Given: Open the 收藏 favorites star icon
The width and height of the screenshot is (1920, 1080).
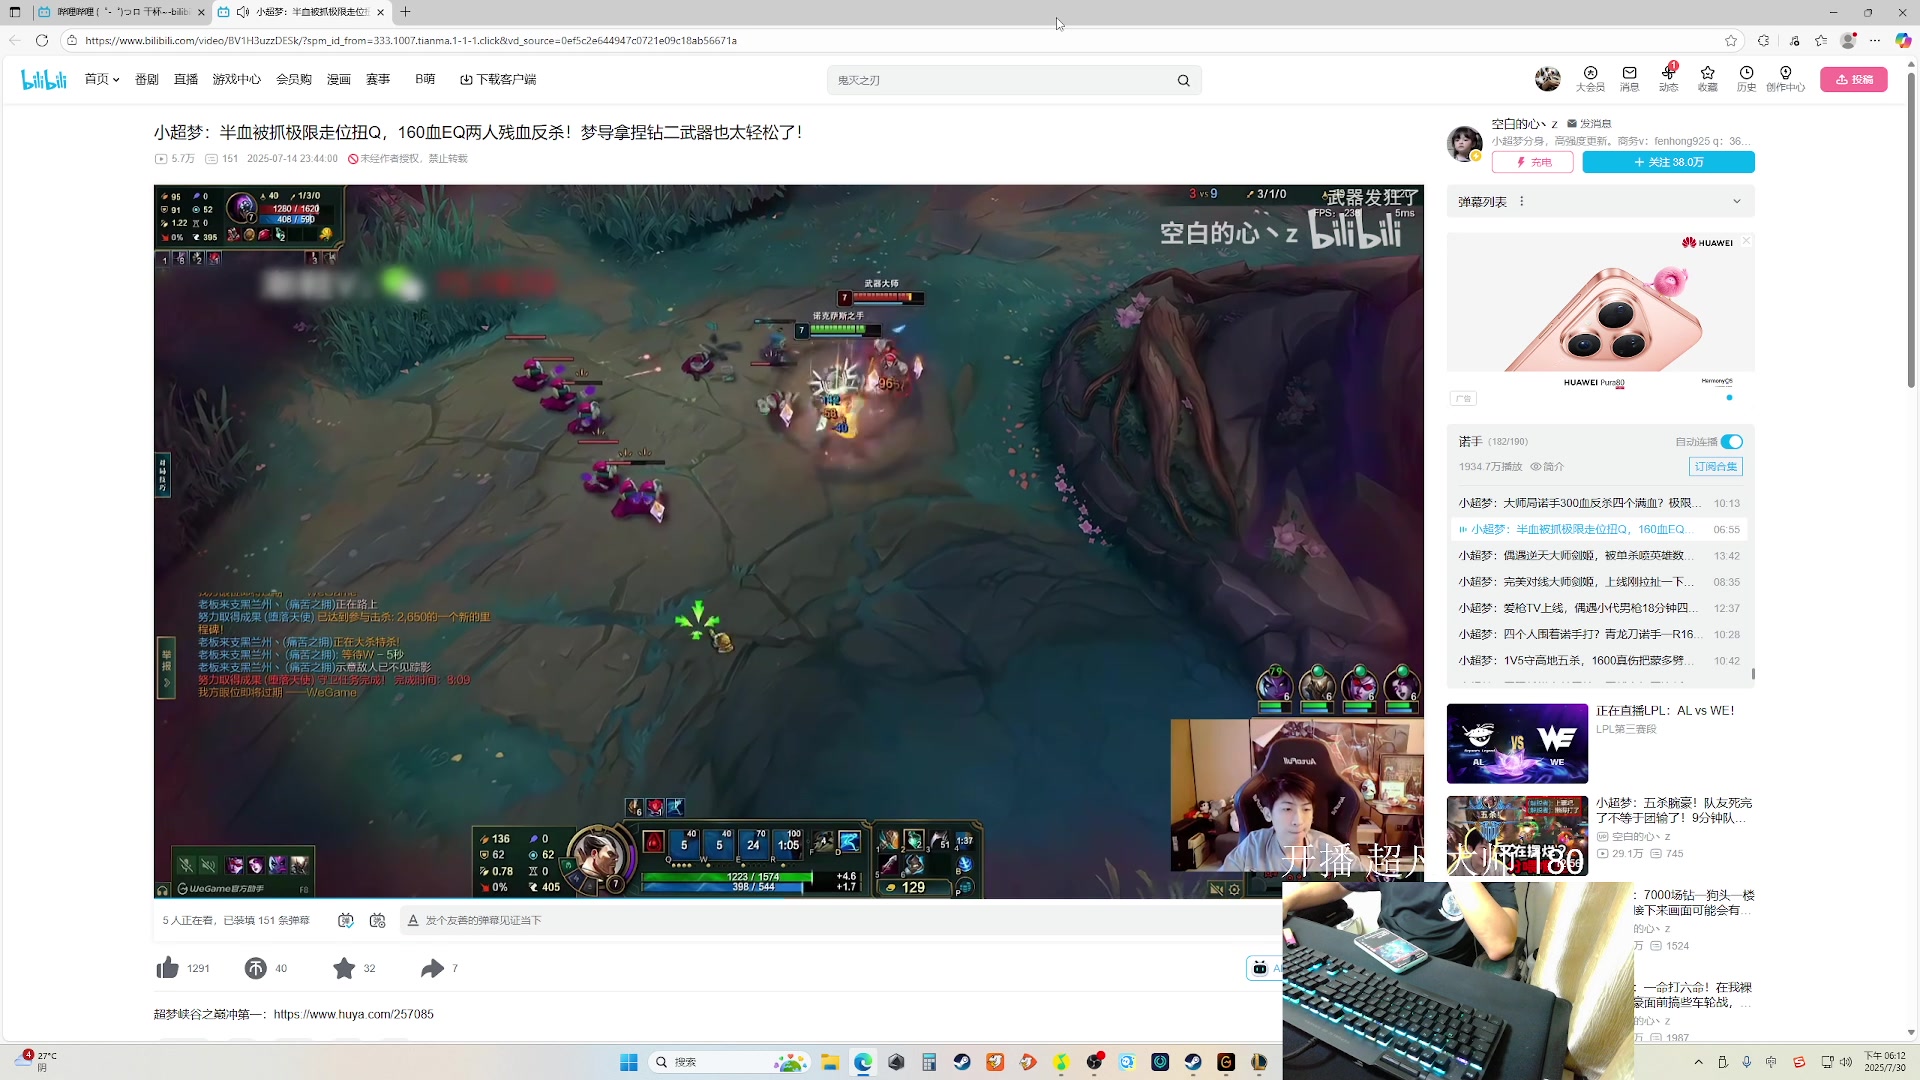Looking at the screenshot, I should (1707, 78).
